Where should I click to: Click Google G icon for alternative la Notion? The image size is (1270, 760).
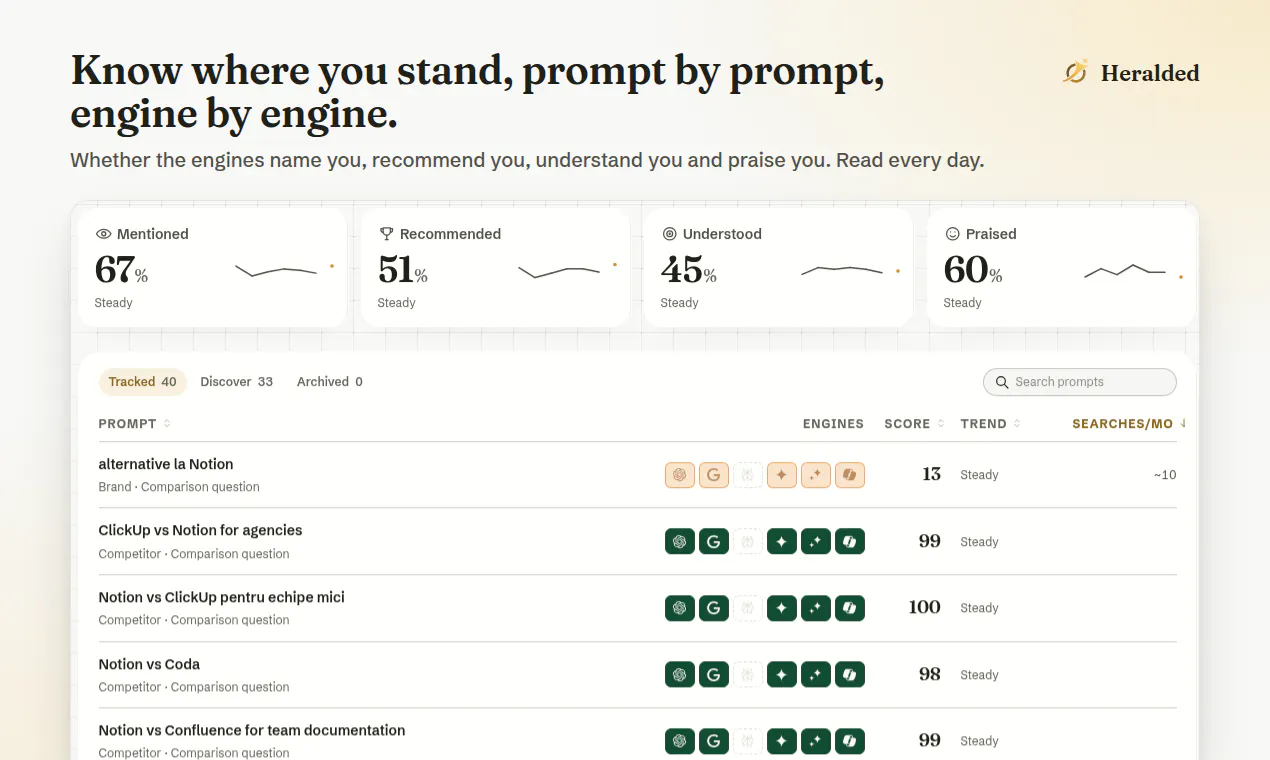point(714,475)
